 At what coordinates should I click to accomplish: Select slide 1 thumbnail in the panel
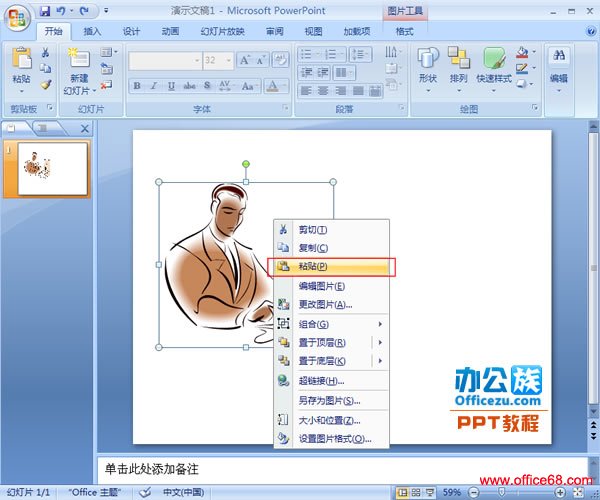[x=52, y=169]
